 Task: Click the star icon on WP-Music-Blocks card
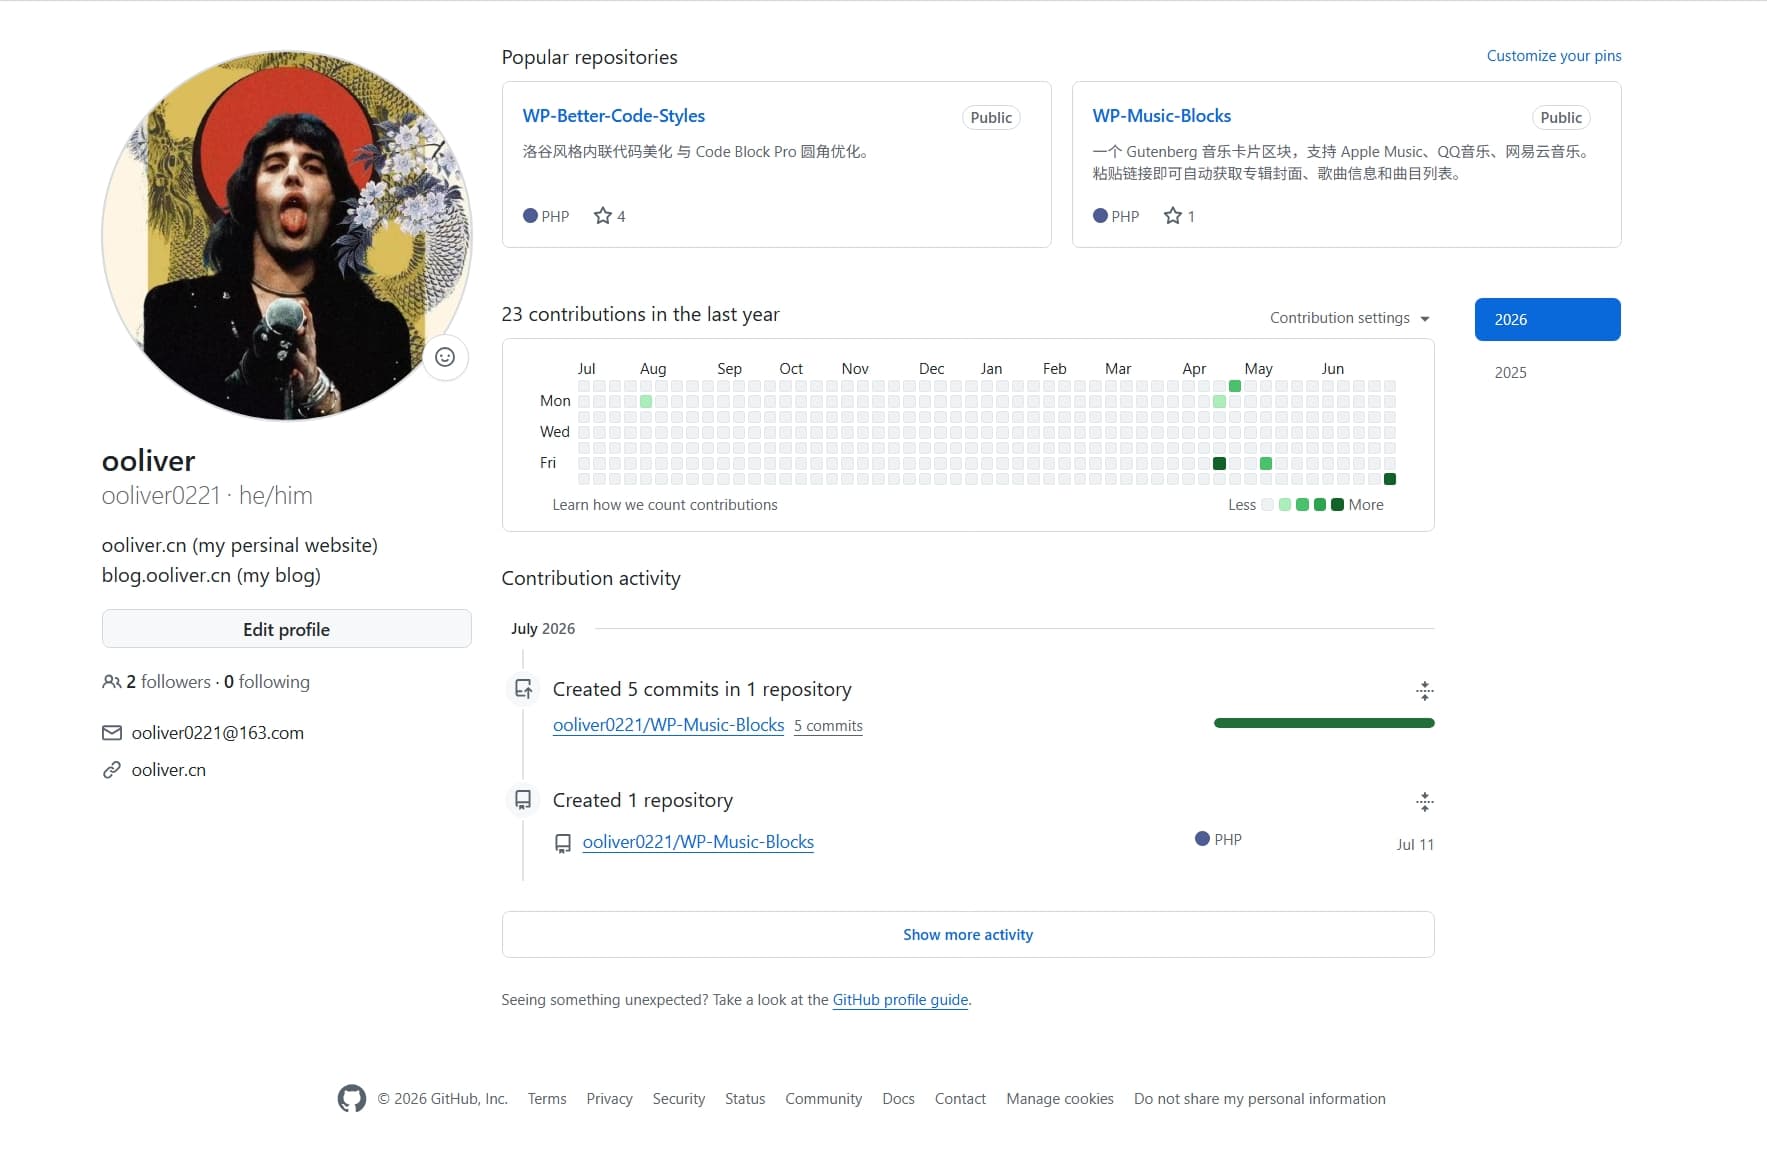click(x=1173, y=216)
